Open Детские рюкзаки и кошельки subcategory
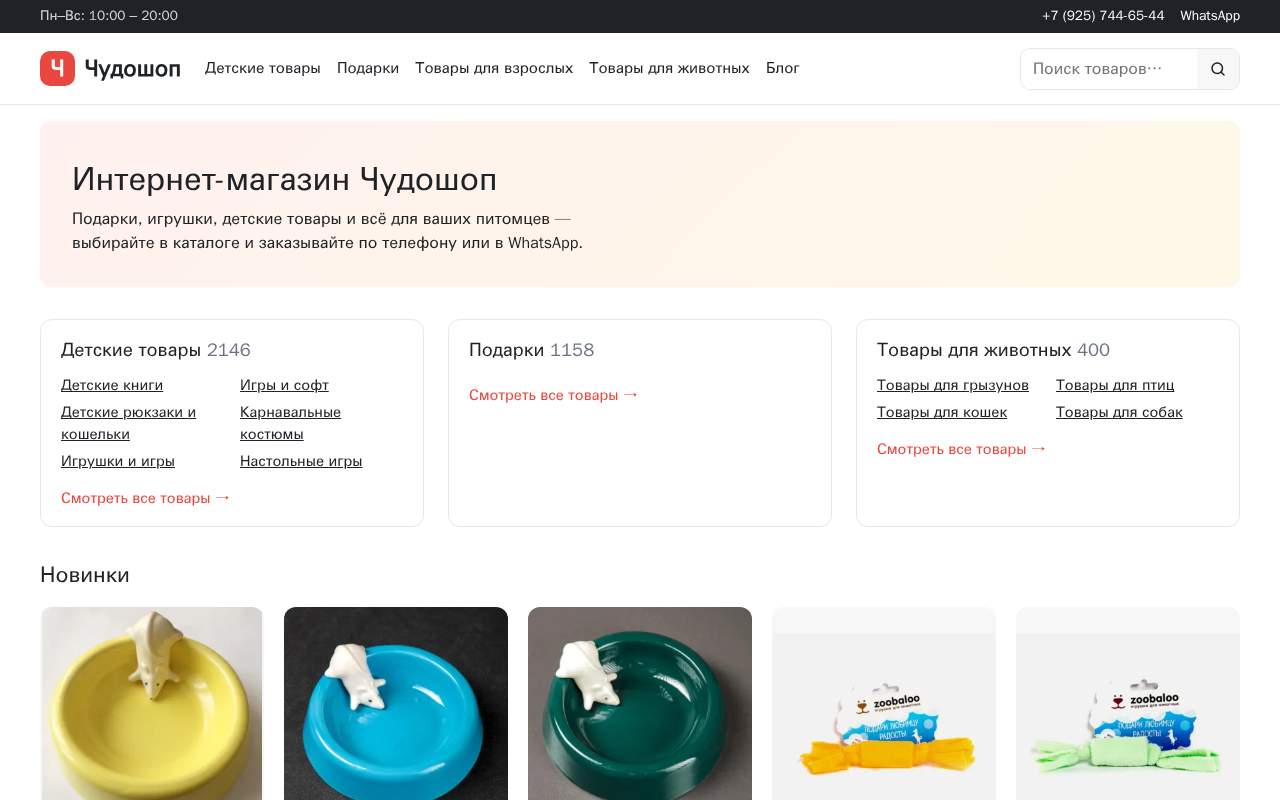Viewport: 1280px width, 800px height. click(128, 423)
